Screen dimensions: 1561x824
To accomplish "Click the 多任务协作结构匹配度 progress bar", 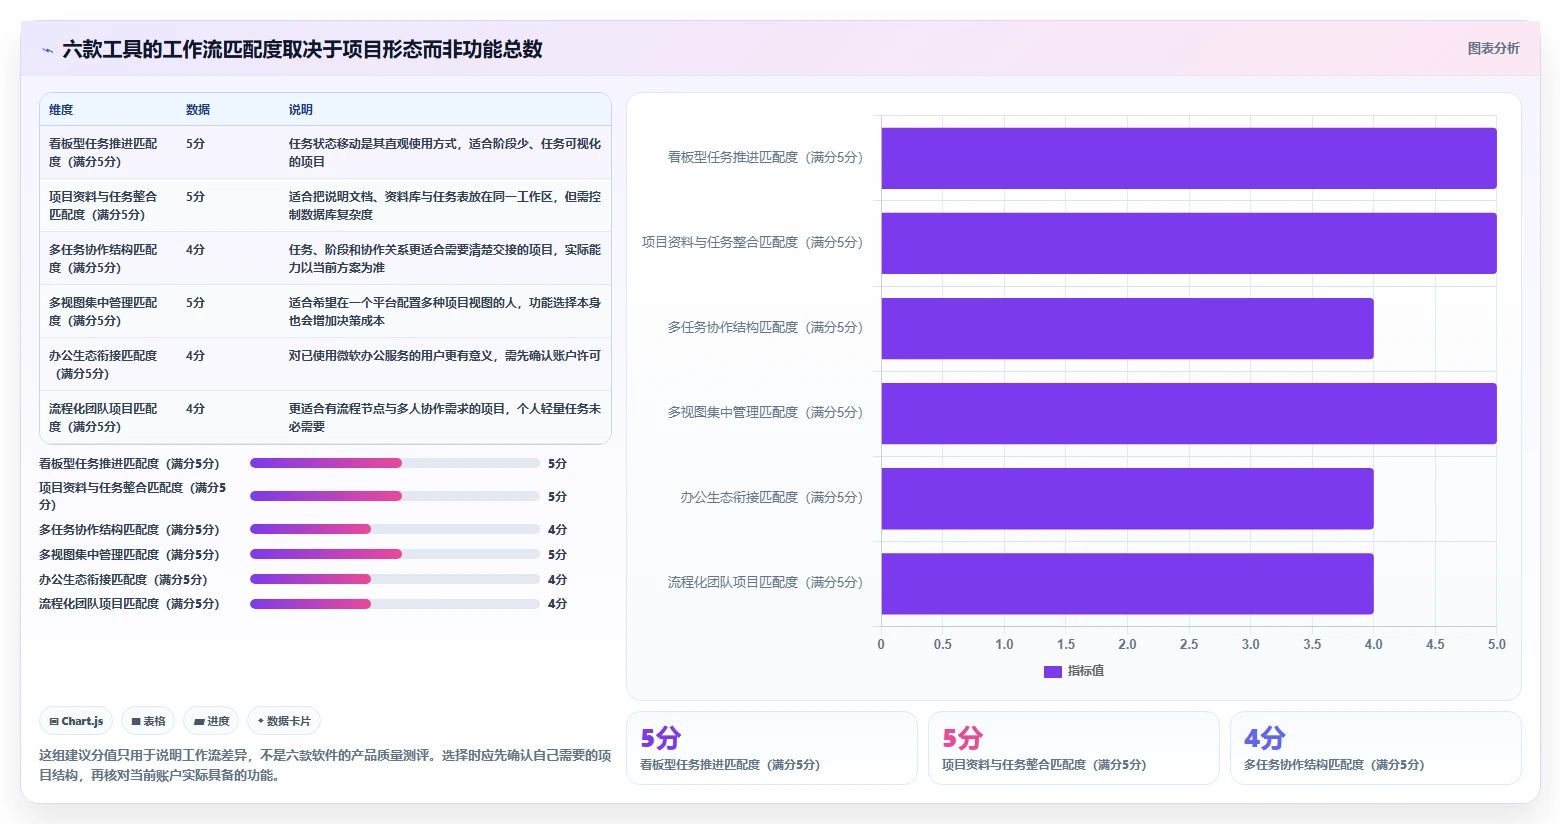I will (x=395, y=529).
